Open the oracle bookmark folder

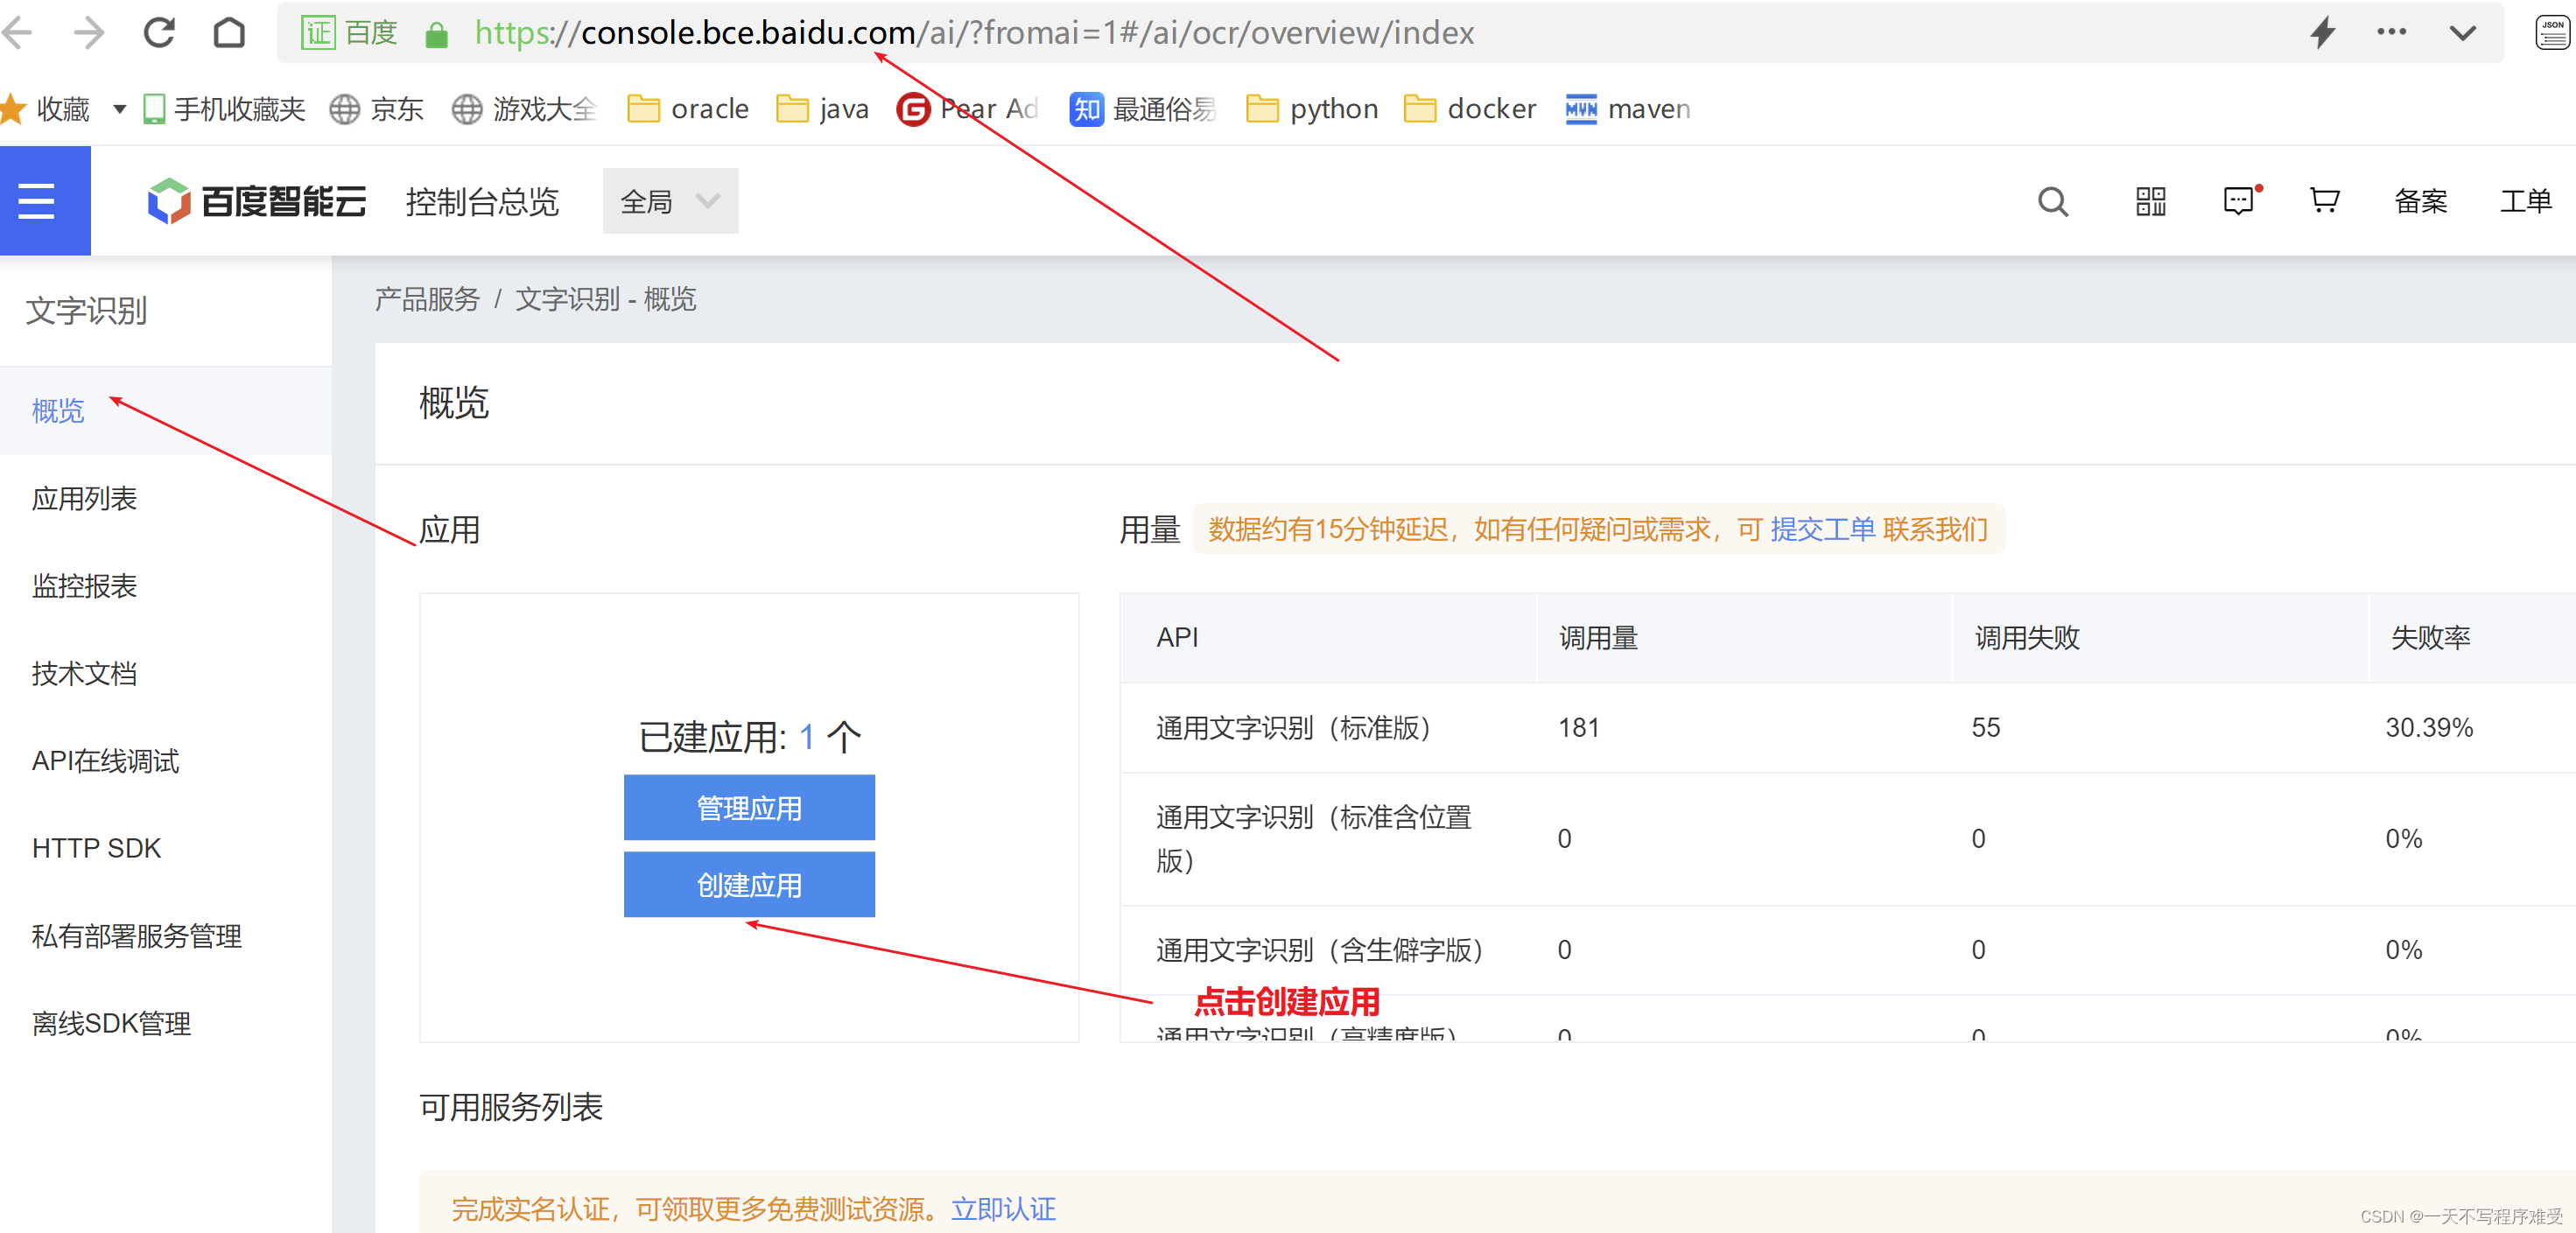688,109
